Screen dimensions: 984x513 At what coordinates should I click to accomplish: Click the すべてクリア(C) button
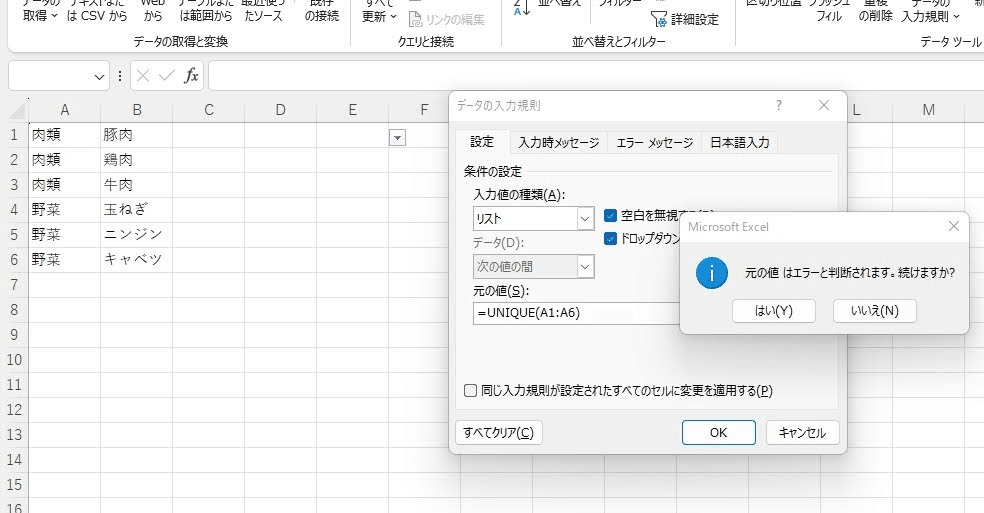coord(498,433)
